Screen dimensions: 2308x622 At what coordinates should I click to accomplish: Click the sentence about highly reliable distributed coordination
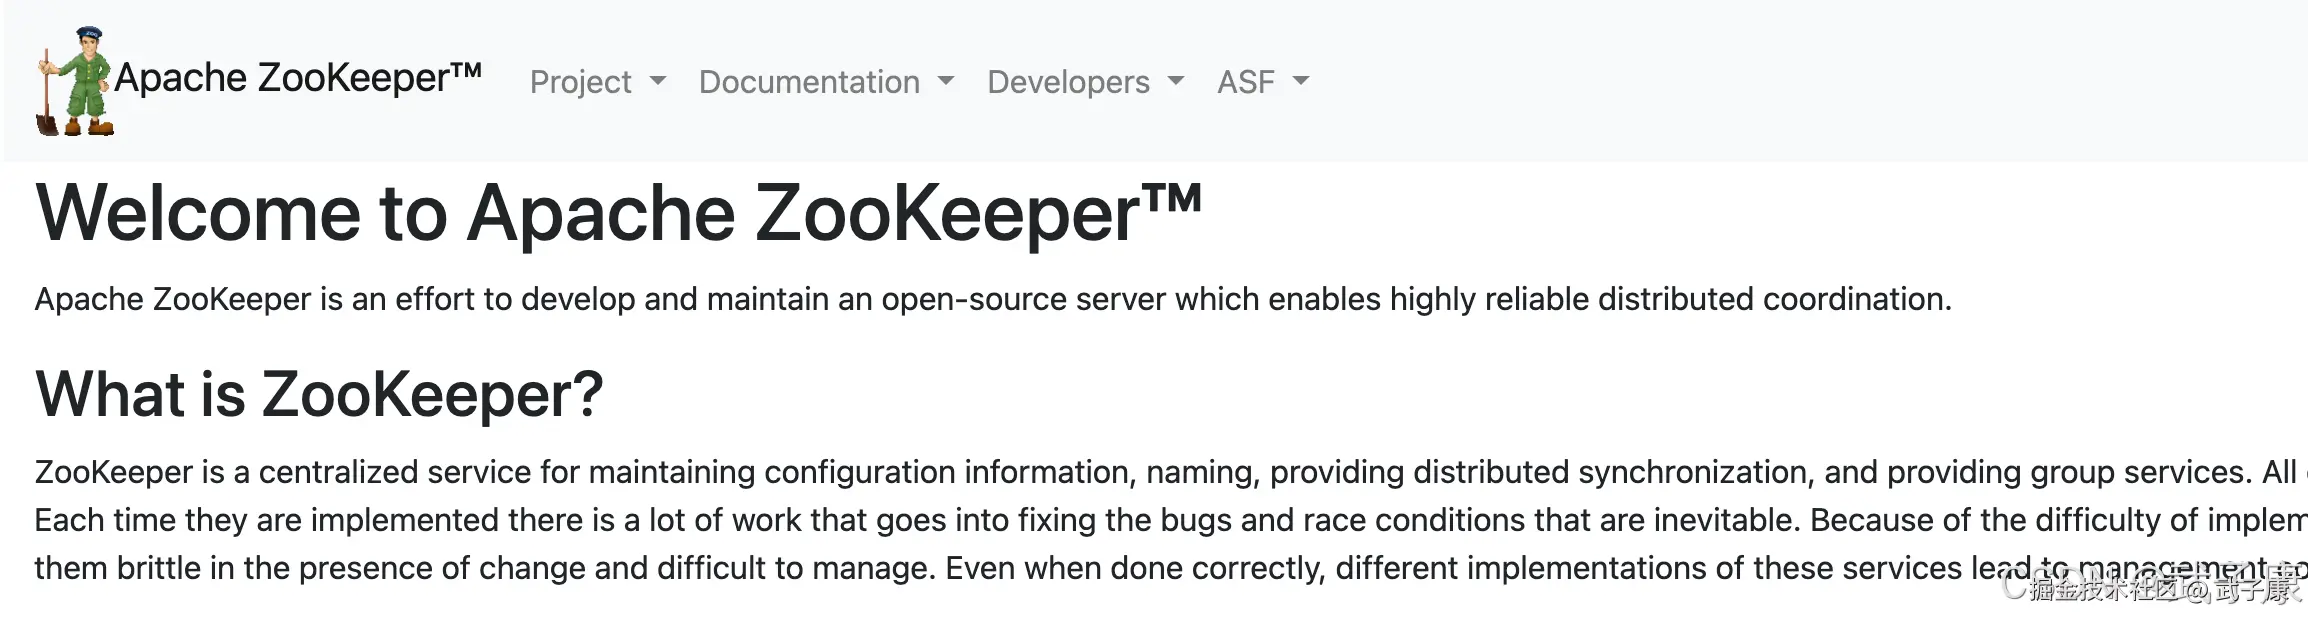pyautogui.click(x=993, y=299)
